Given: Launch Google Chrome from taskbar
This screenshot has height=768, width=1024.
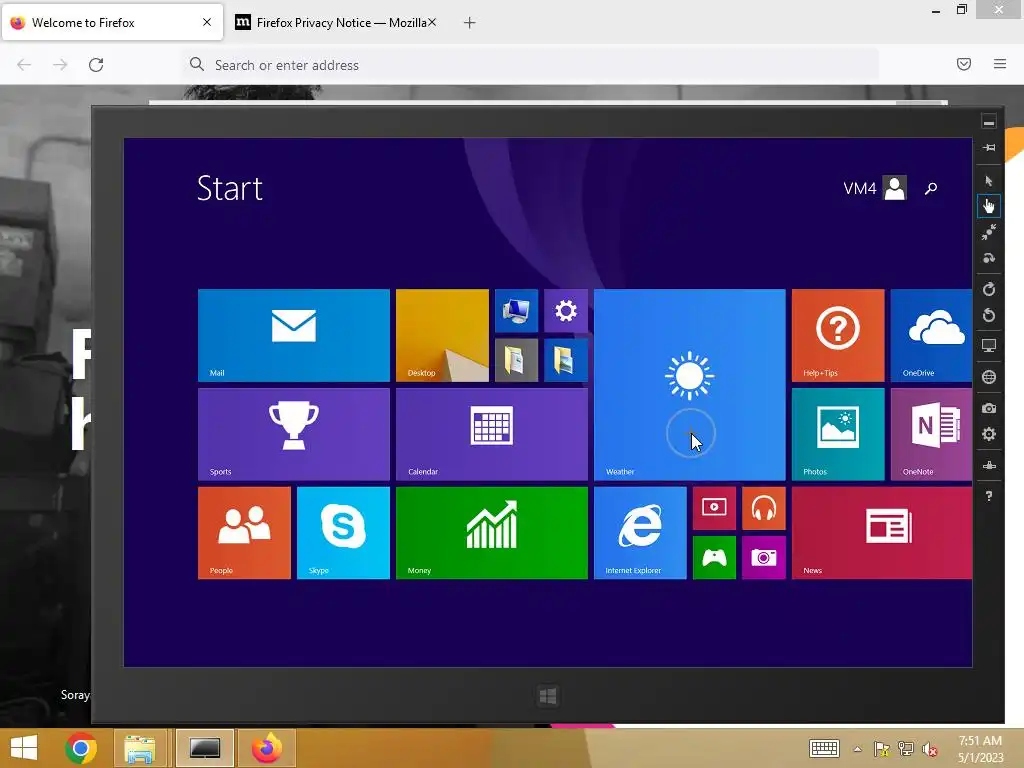Looking at the screenshot, I should tap(81, 748).
